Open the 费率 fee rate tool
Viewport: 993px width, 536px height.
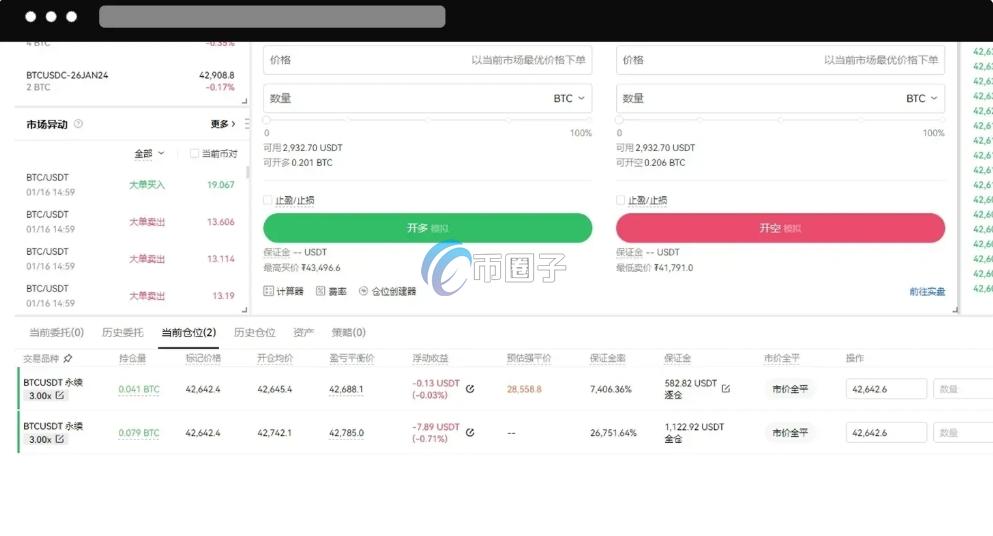coord(331,291)
